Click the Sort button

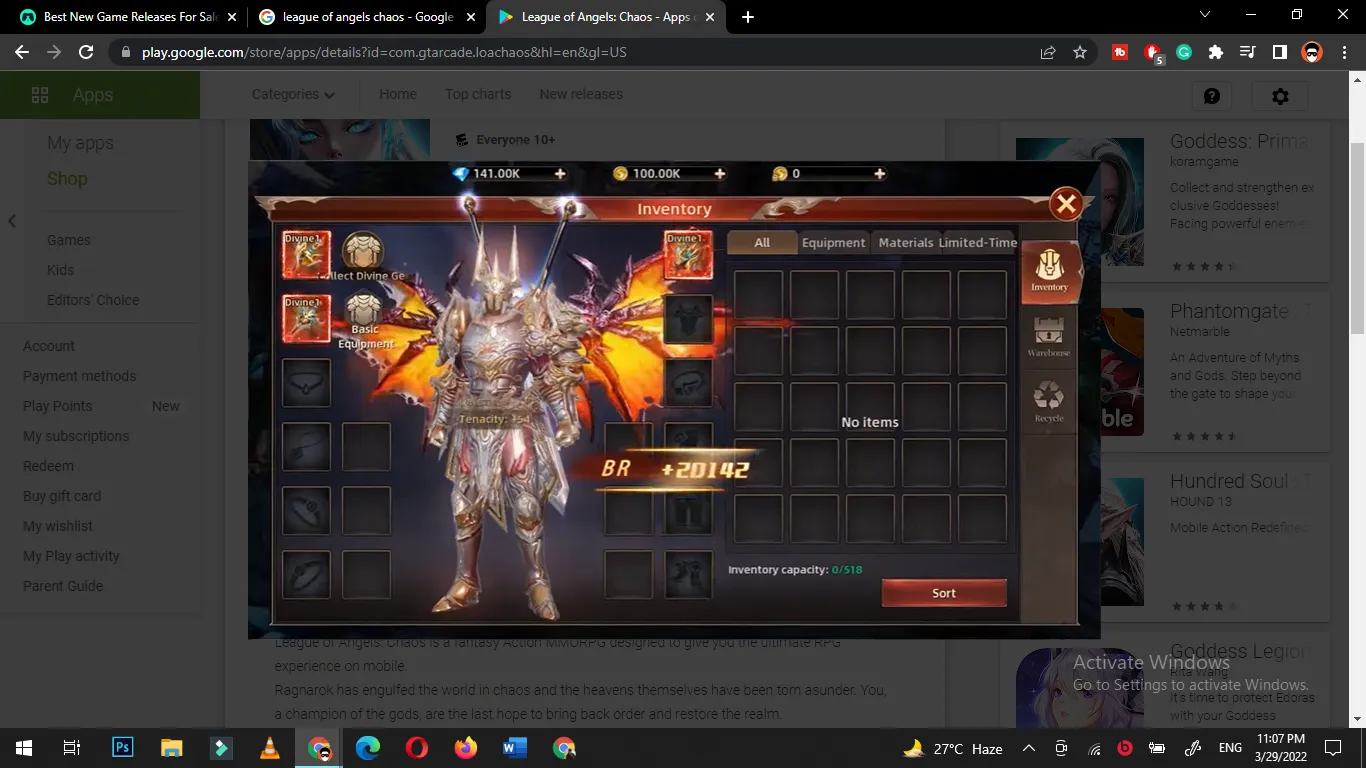click(x=944, y=593)
